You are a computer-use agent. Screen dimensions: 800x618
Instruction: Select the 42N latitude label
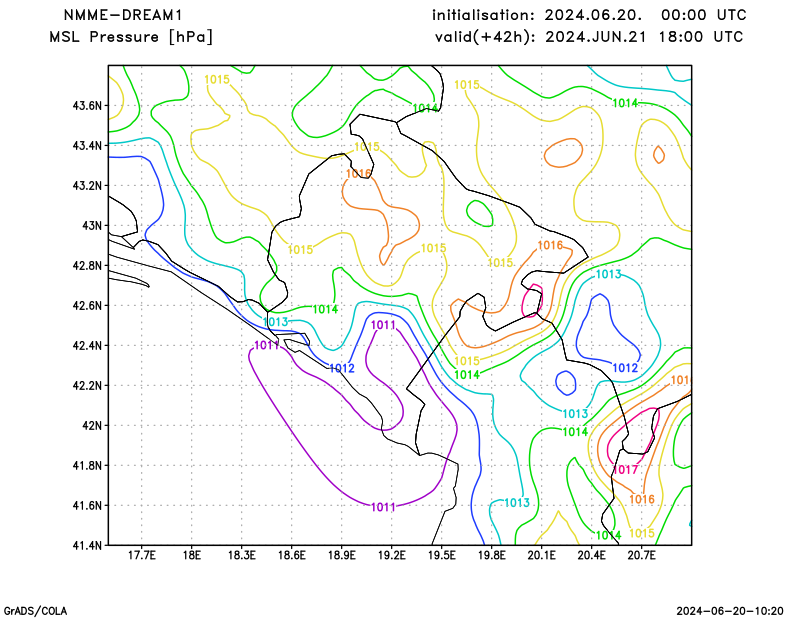coord(92,425)
